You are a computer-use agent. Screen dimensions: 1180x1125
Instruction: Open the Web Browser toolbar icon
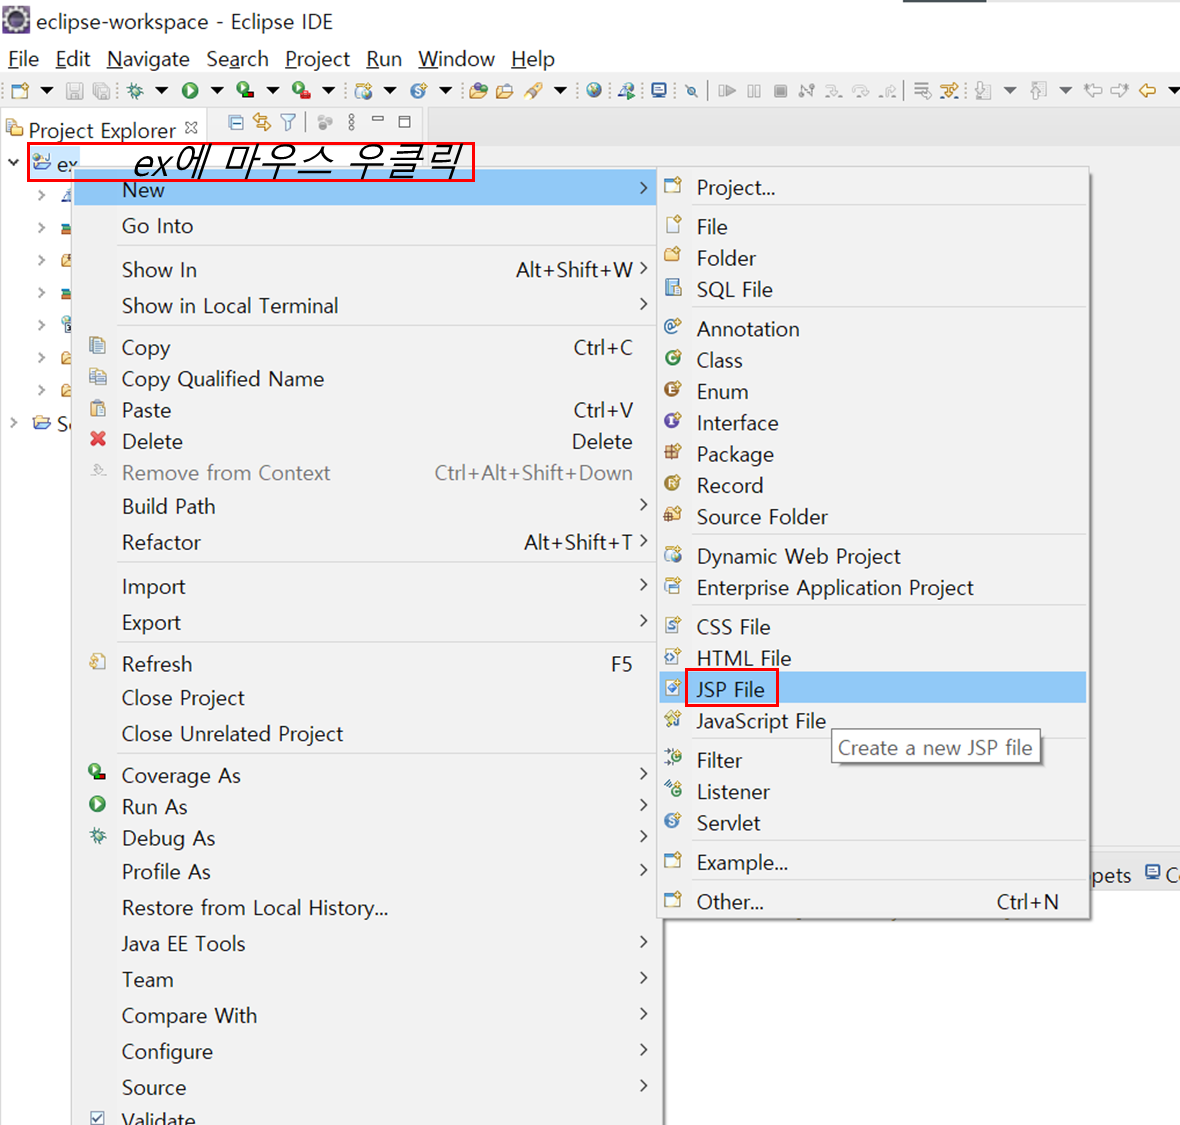pos(594,91)
